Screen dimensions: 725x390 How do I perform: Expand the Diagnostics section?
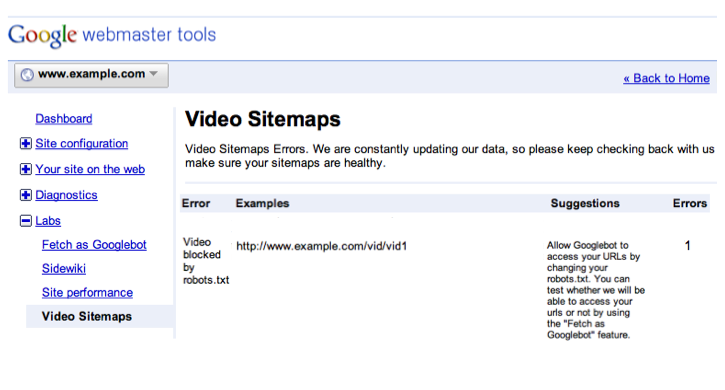pyautogui.click(x=26, y=195)
